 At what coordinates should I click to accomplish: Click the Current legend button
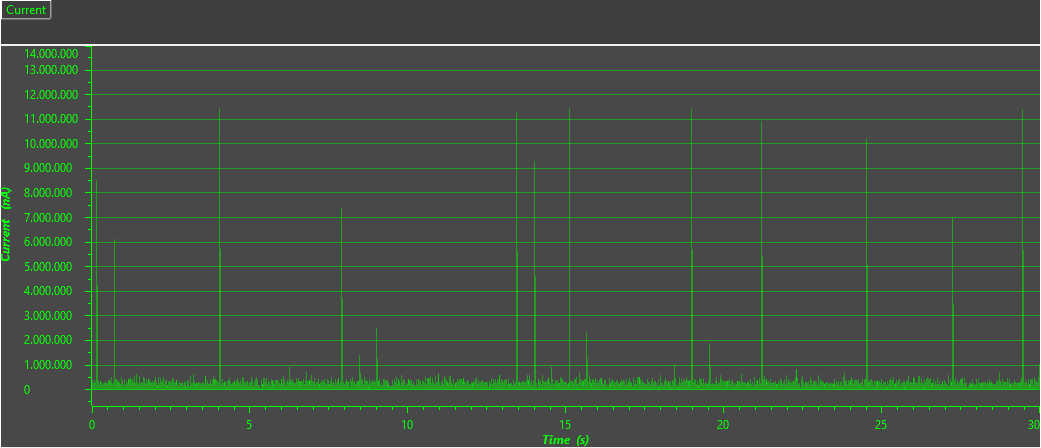[x=25, y=10]
